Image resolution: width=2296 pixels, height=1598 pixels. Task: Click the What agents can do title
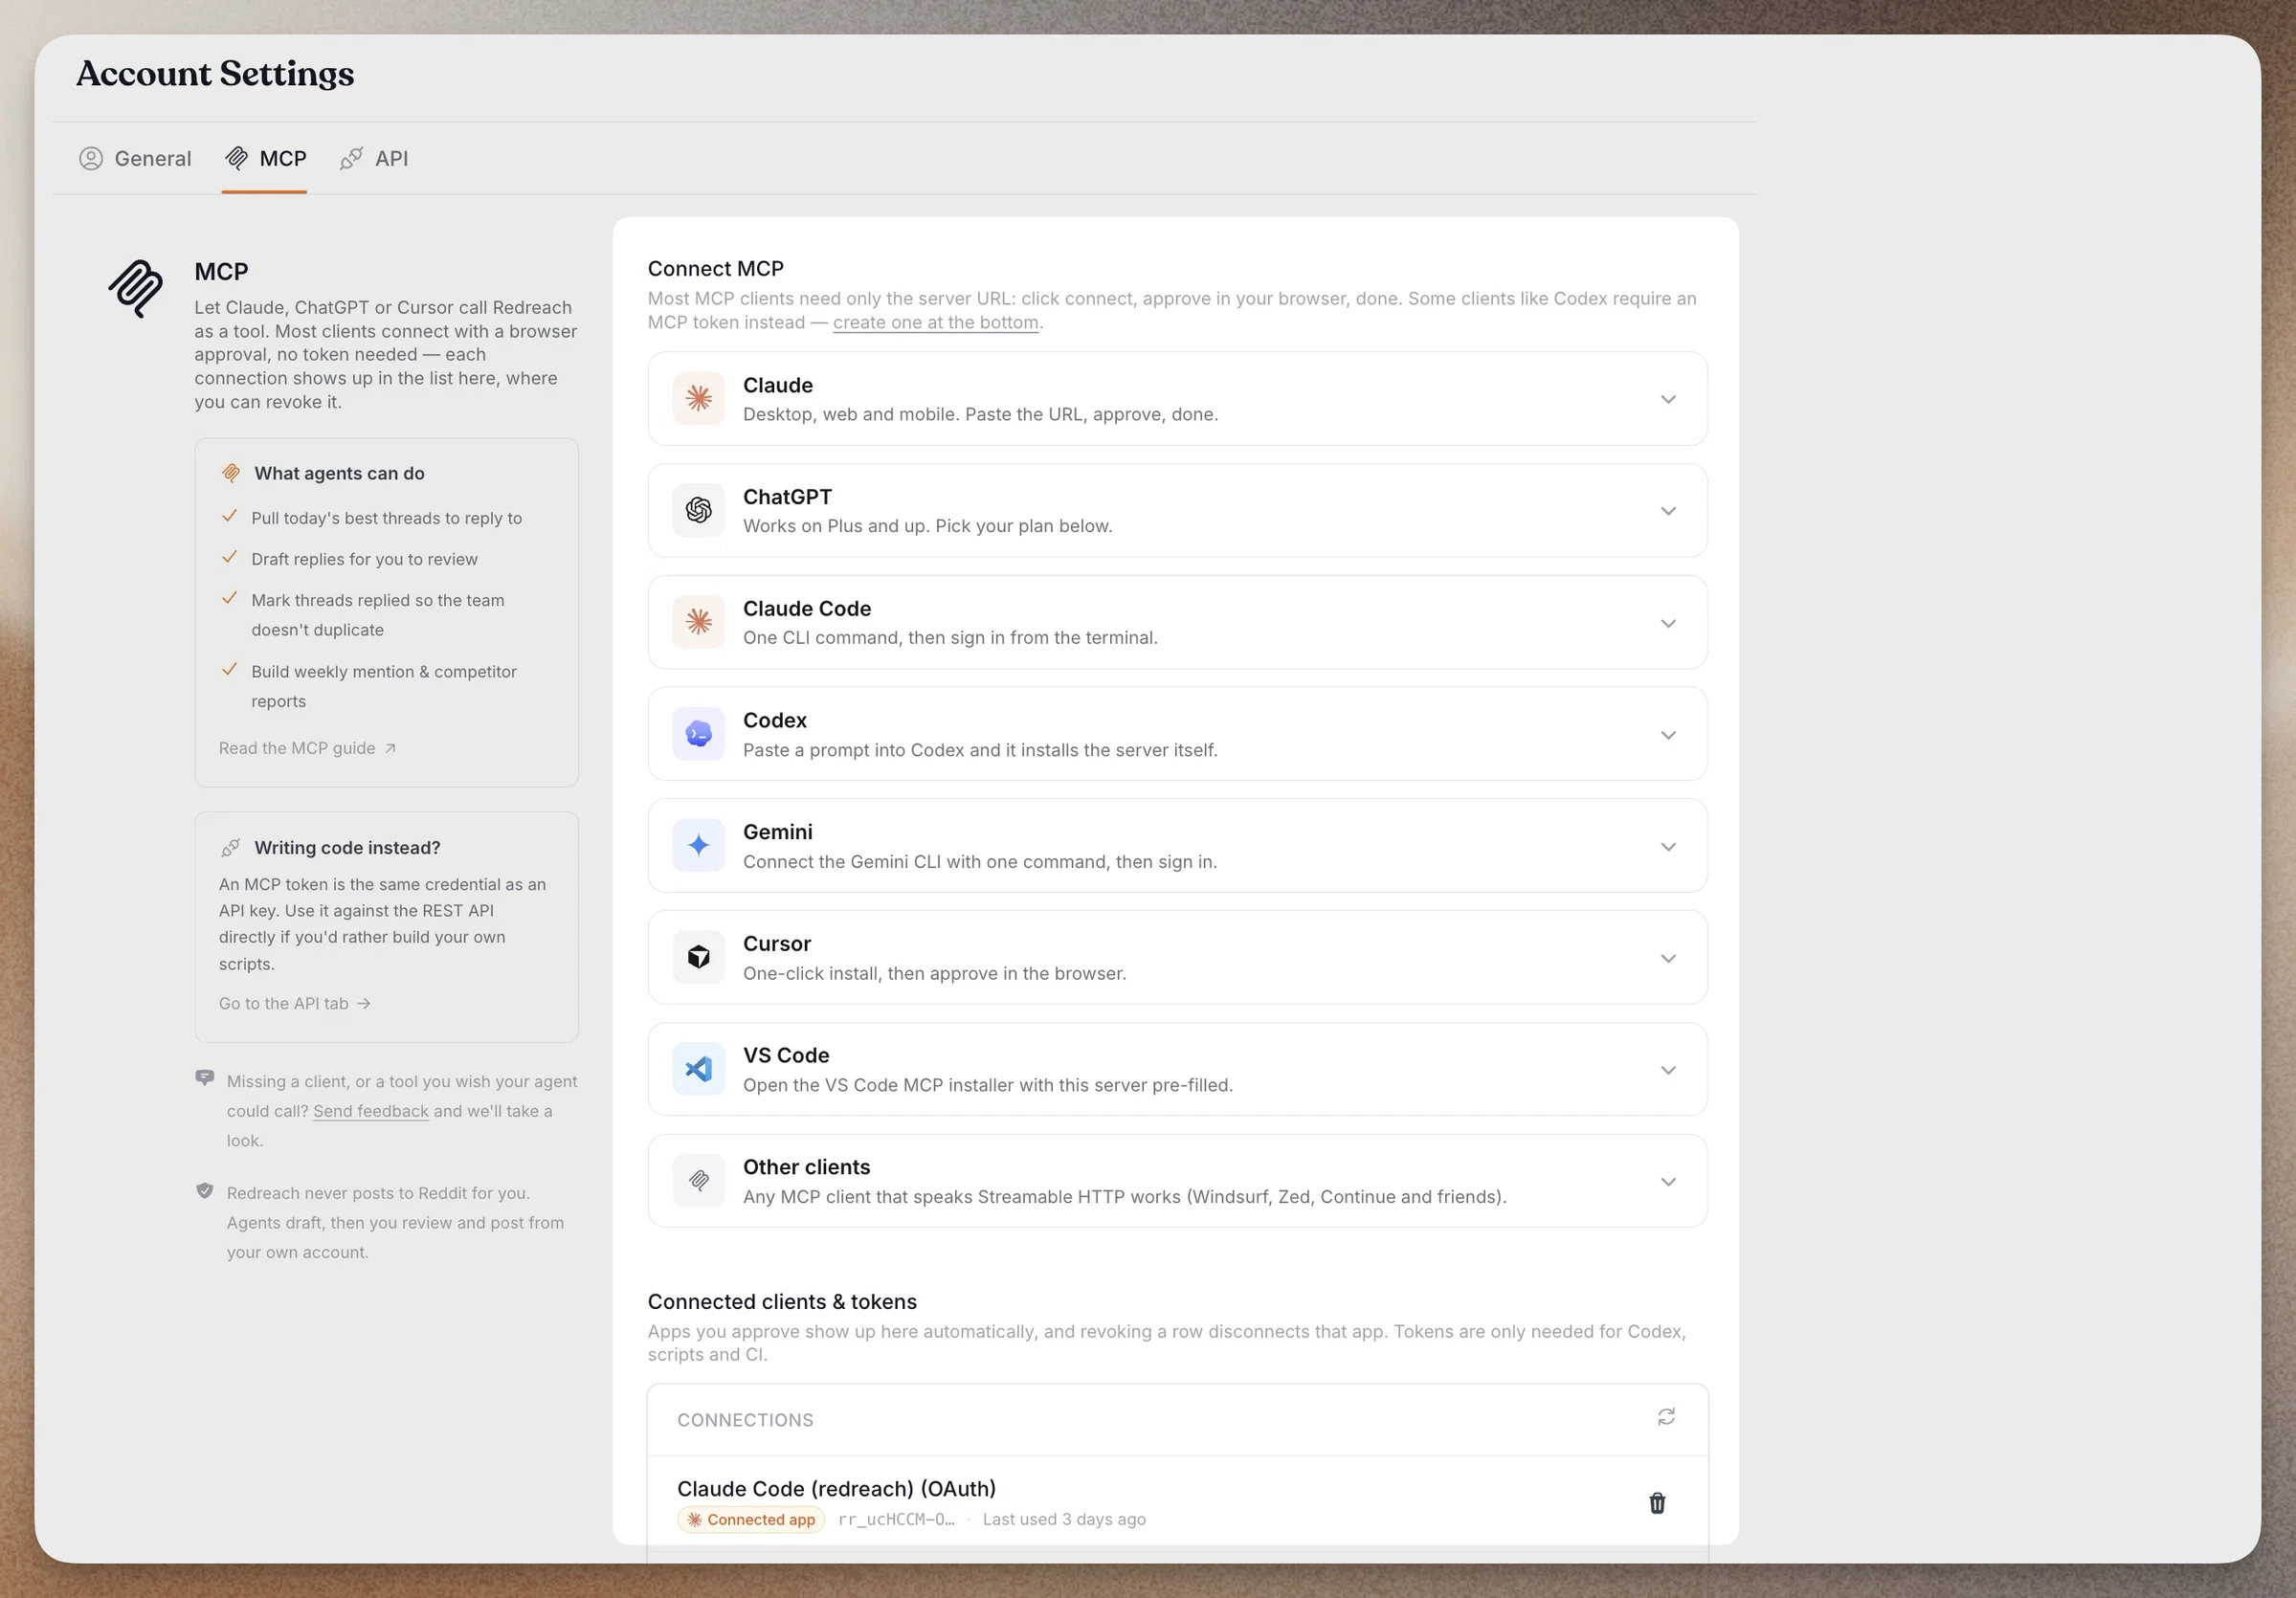339,473
